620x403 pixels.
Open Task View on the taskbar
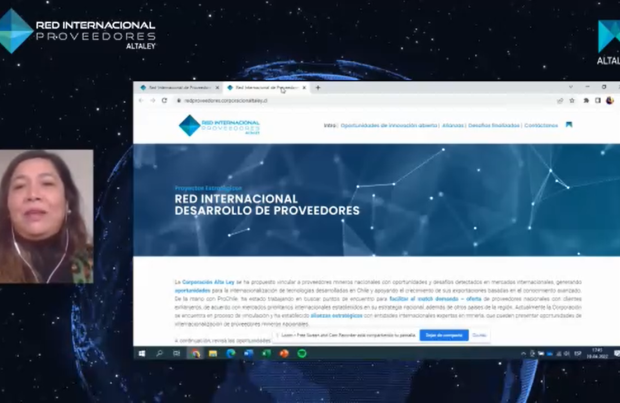(177, 354)
